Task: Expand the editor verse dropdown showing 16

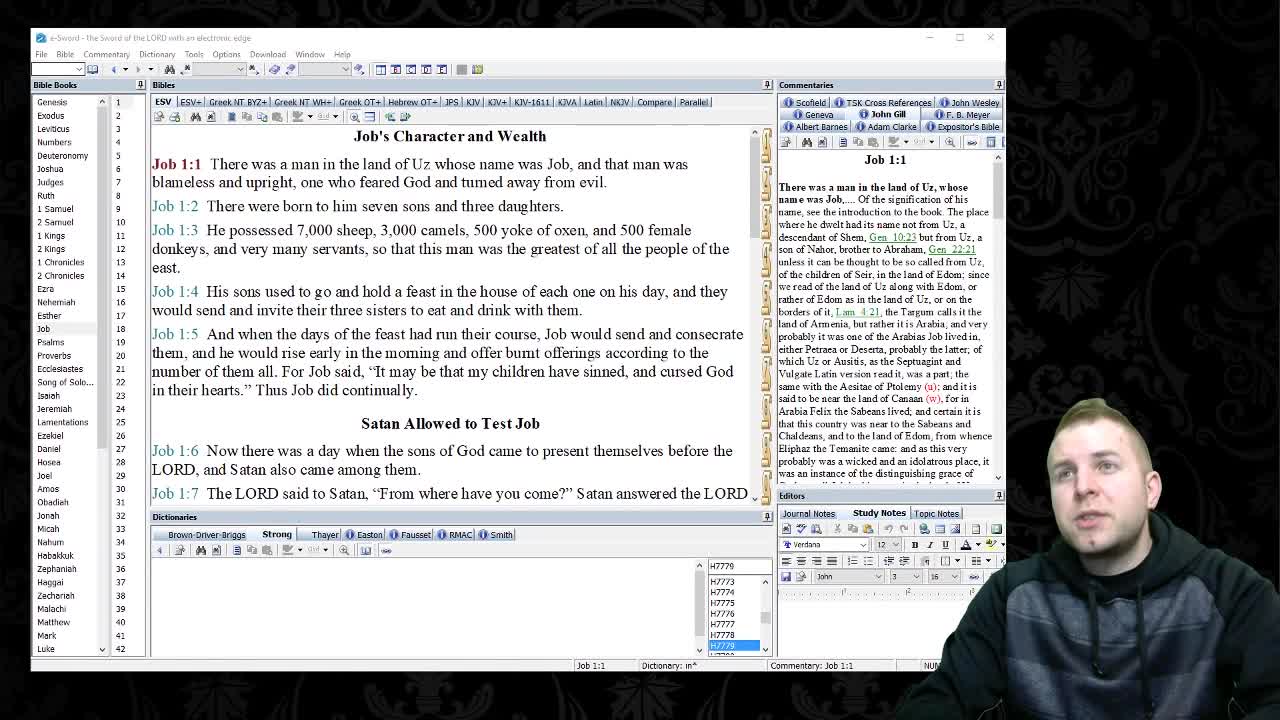Action: click(955, 577)
